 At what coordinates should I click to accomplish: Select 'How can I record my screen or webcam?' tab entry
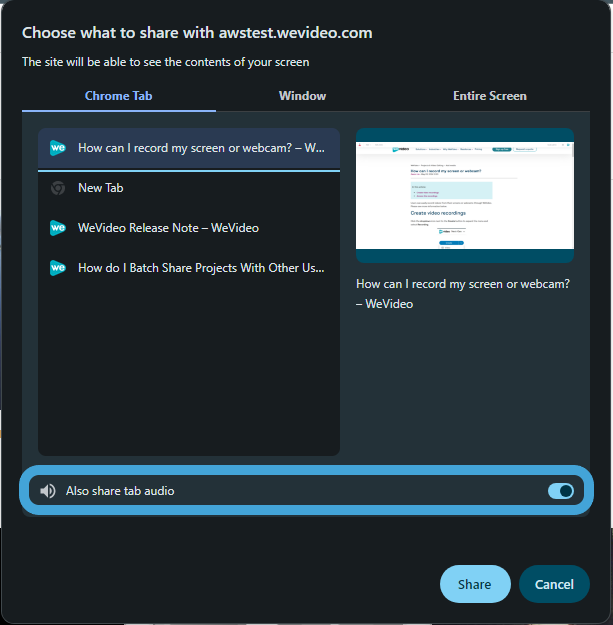[x=189, y=148]
